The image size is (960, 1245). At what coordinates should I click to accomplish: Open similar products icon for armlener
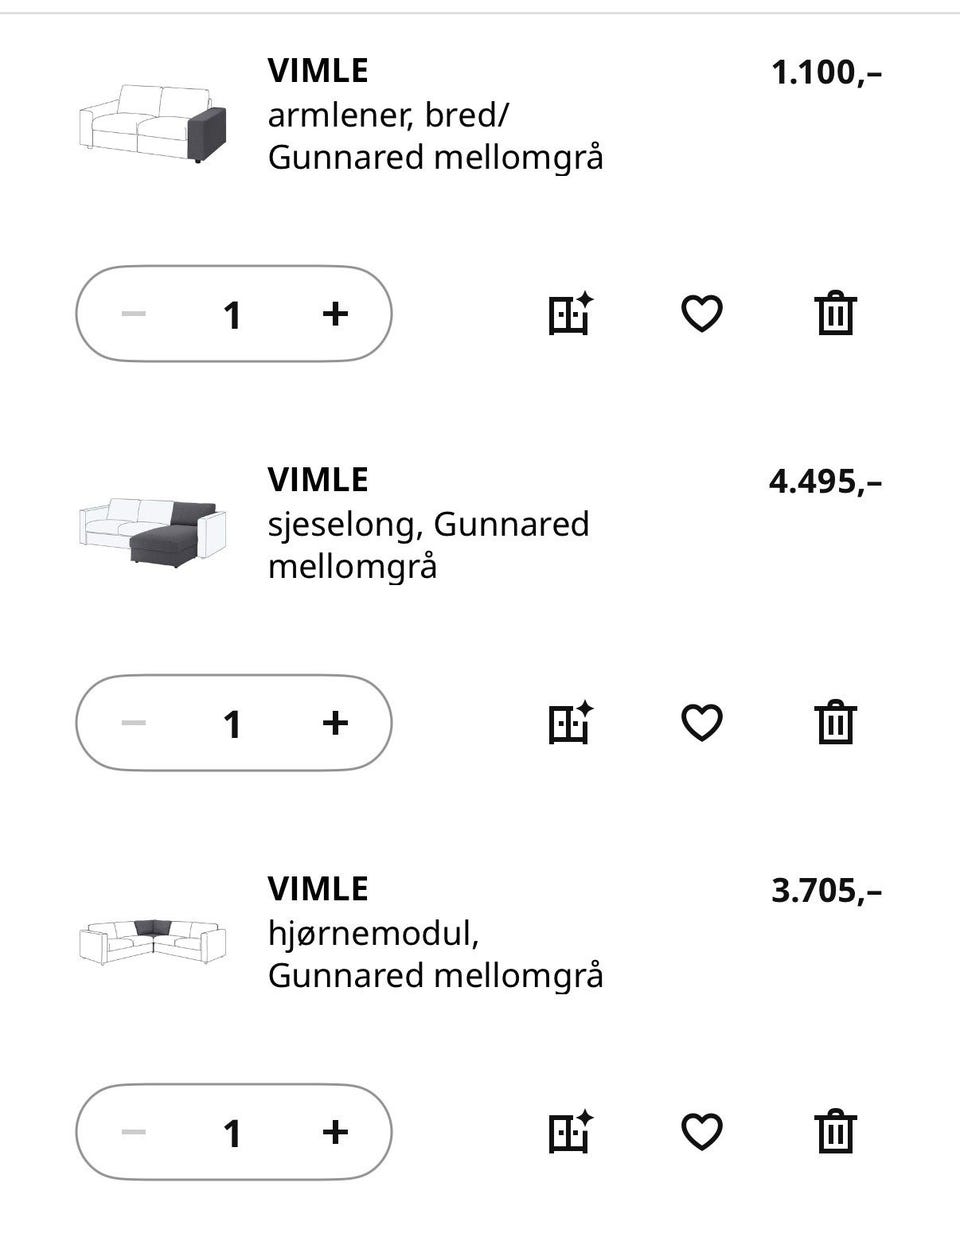pyautogui.click(x=570, y=314)
